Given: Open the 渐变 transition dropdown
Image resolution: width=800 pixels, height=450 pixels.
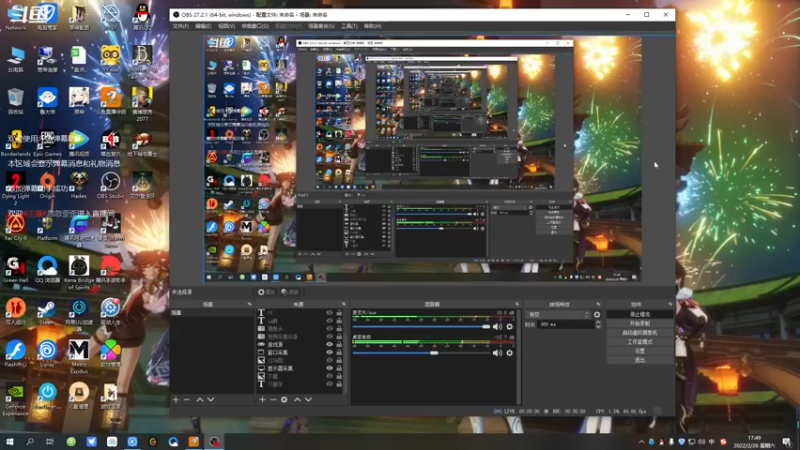Looking at the screenshot, I should tap(558, 315).
